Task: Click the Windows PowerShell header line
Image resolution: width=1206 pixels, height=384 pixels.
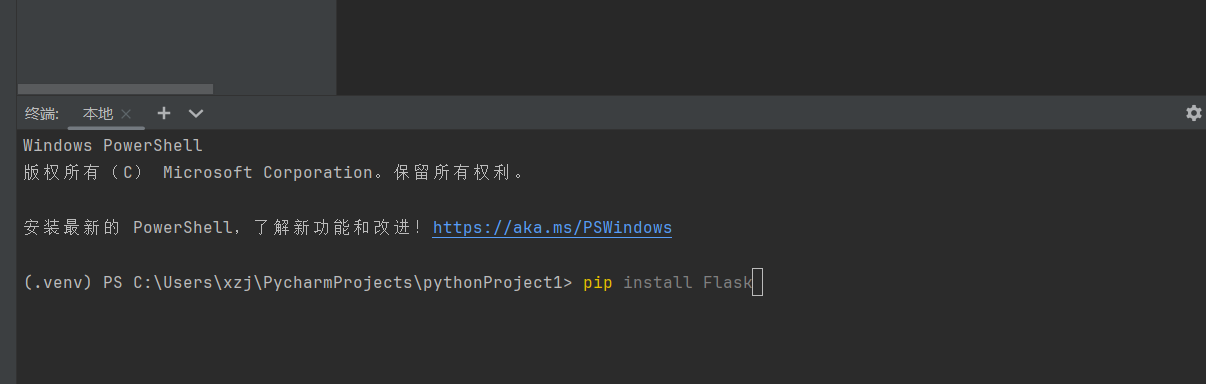Action: point(113,146)
